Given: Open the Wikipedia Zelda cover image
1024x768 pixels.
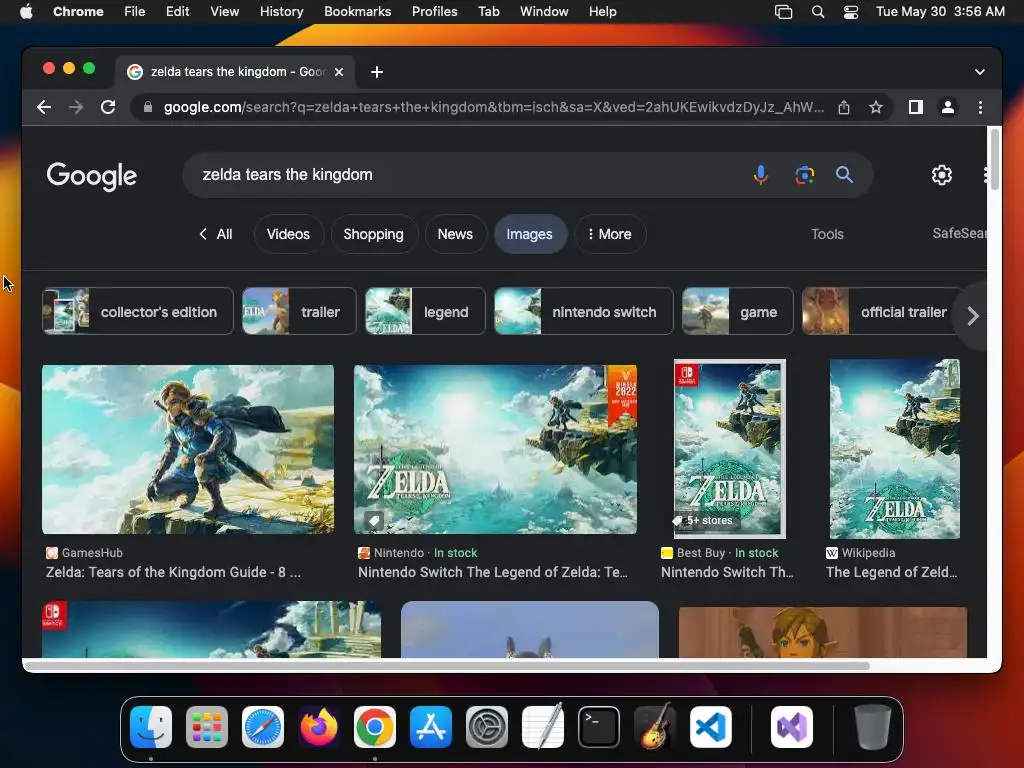Looking at the screenshot, I should (894, 449).
